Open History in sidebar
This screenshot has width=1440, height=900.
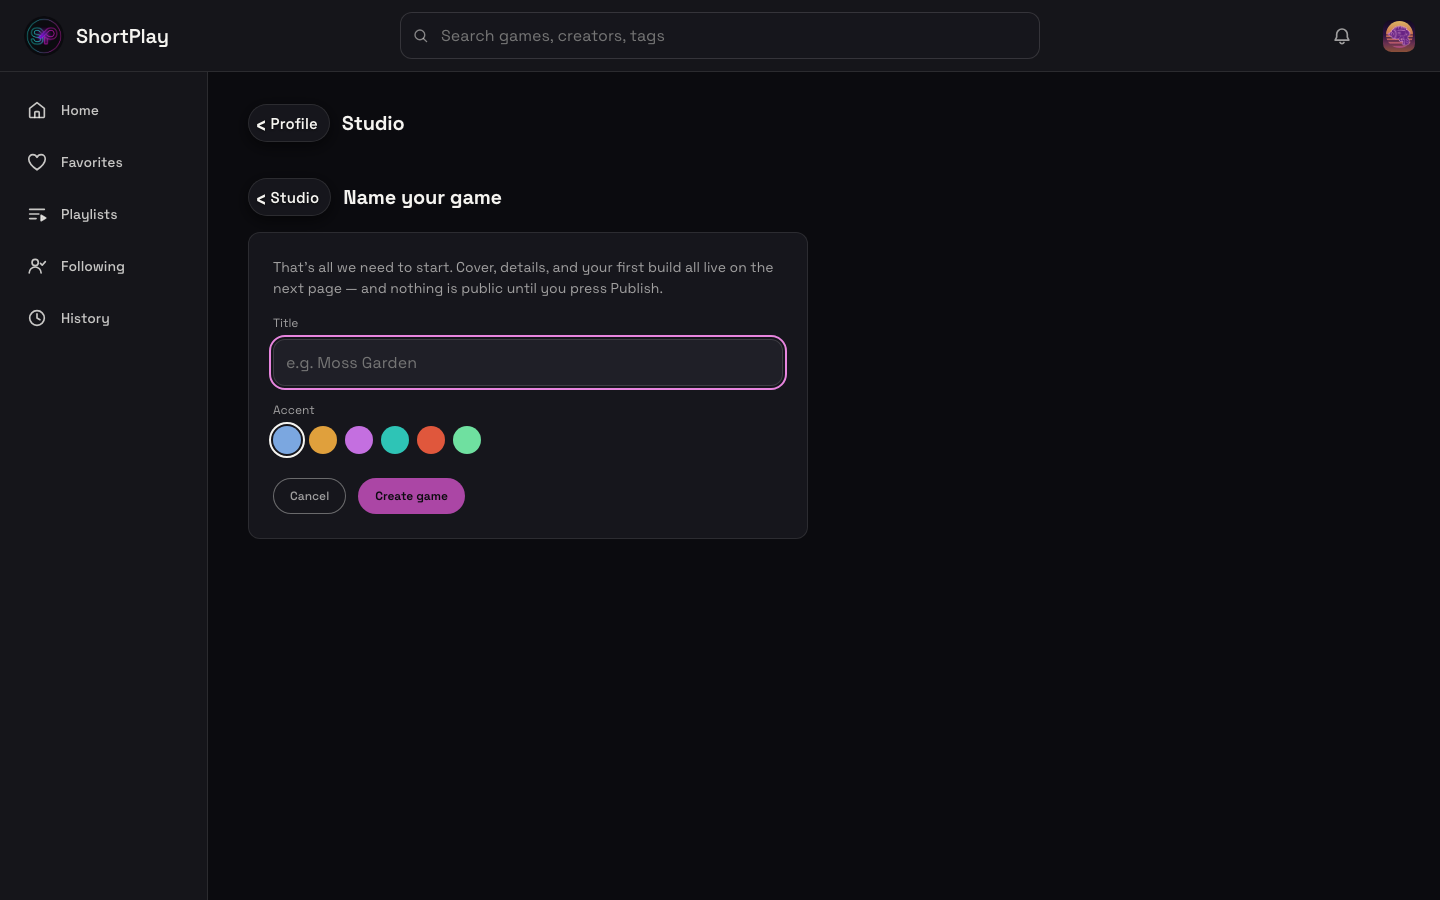[104, 318]
